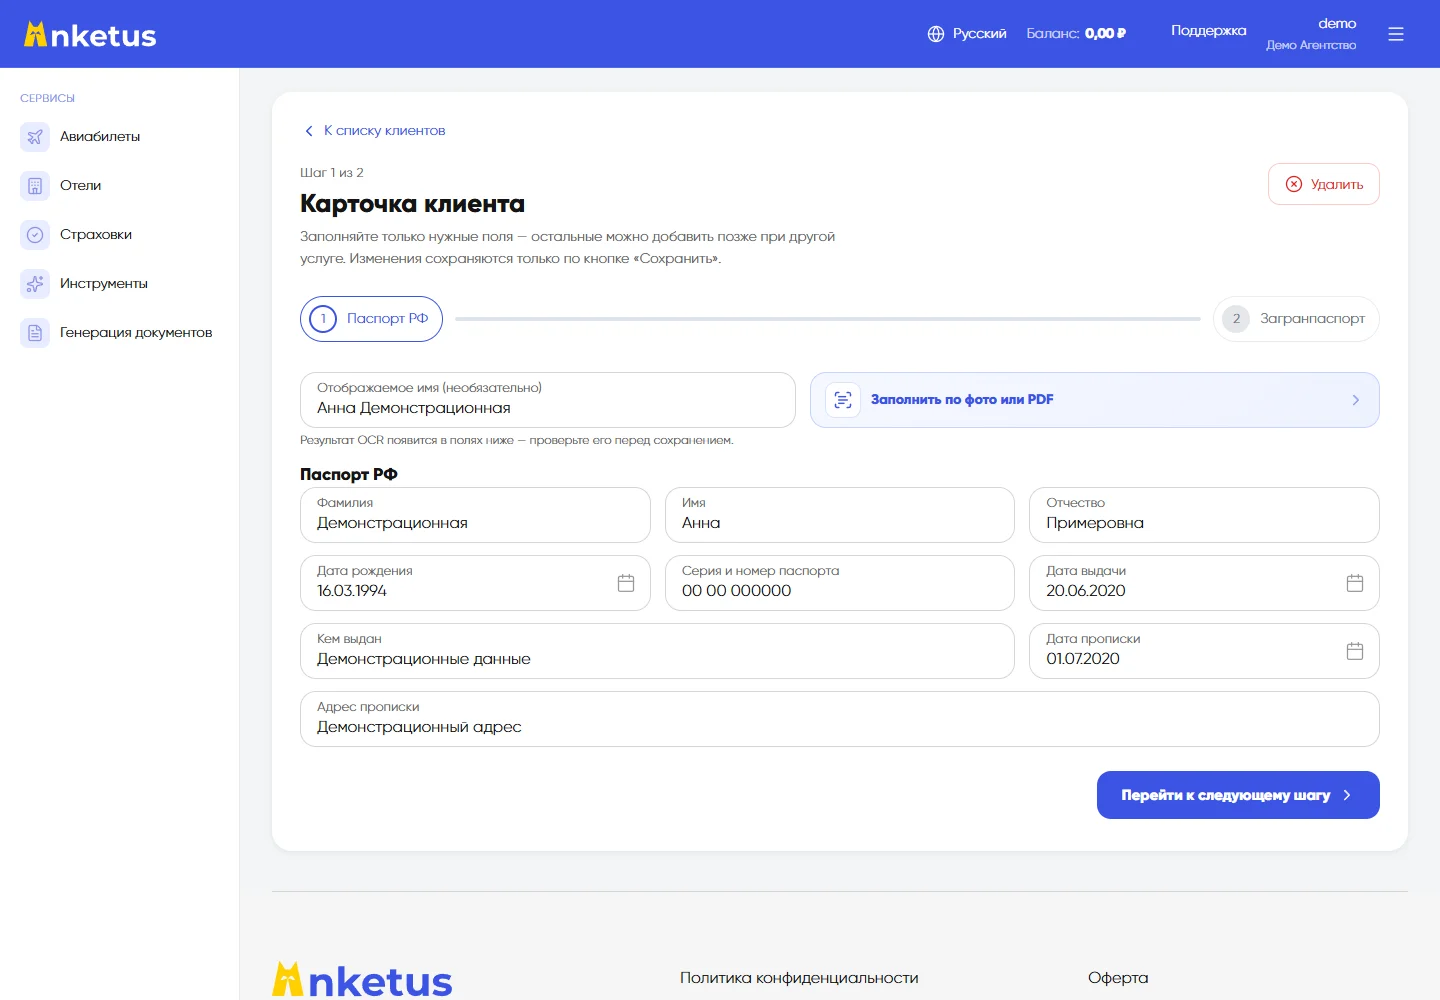Click the footer Anketus logo

[x=362, y=979]
